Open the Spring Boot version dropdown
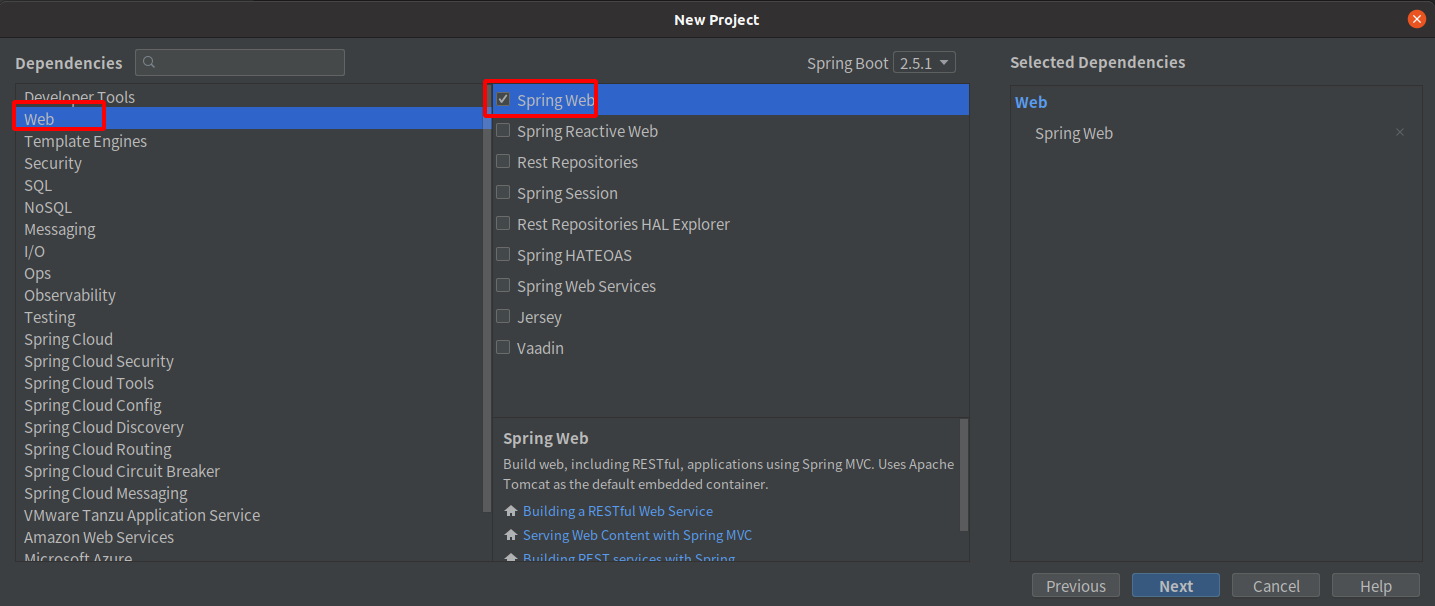This screenshot has width=1435, height=606. click(x=925, y=63)
